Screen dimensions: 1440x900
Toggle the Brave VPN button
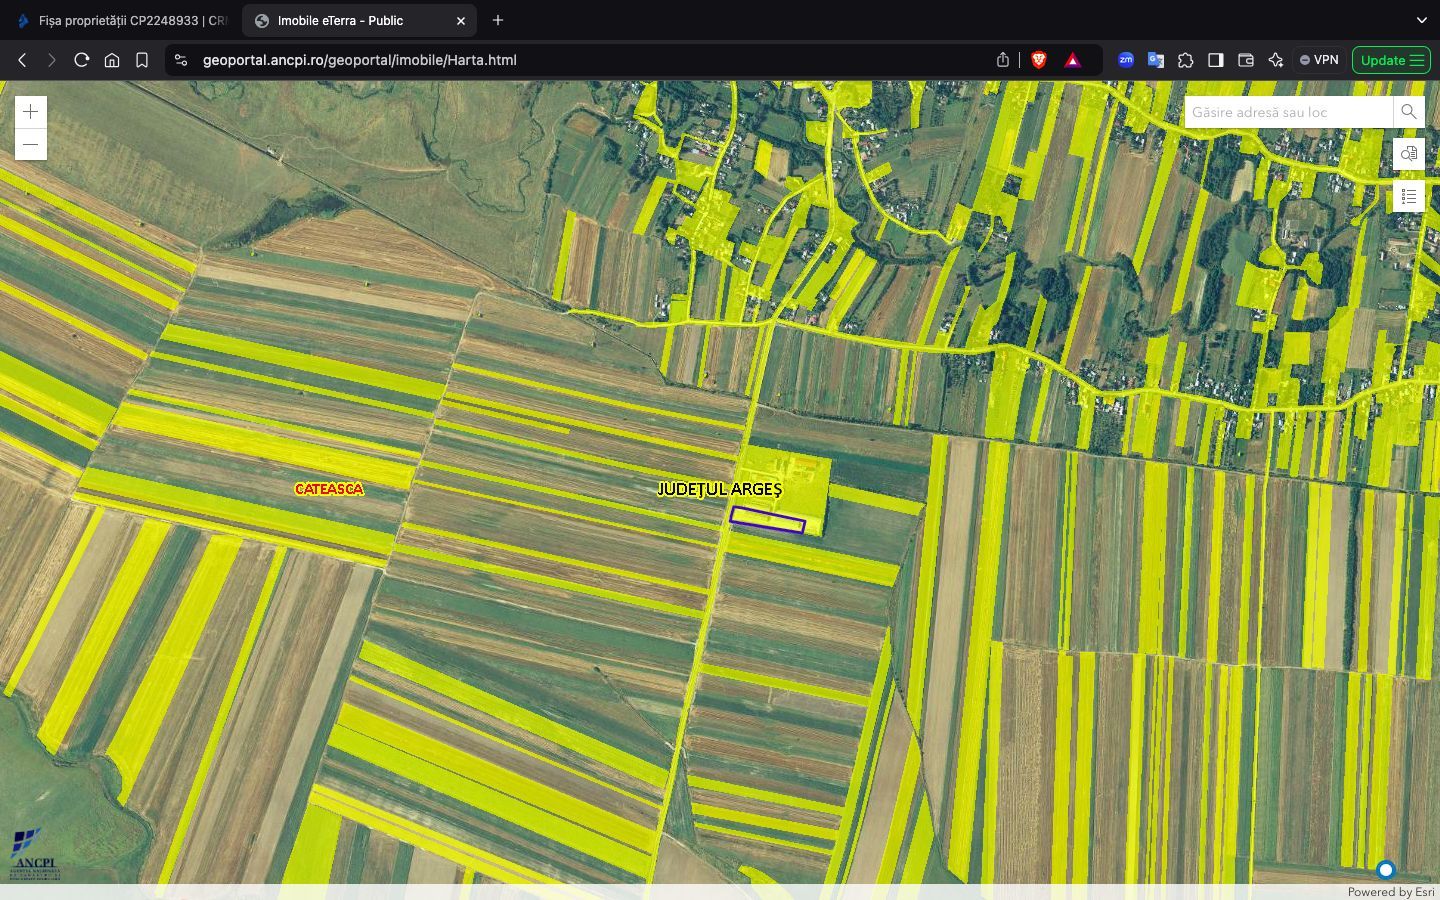click(x=1318, y=60)
